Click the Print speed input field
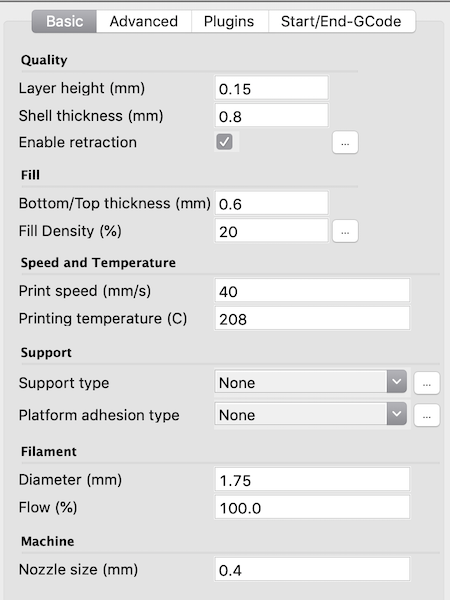 point(312,291)
